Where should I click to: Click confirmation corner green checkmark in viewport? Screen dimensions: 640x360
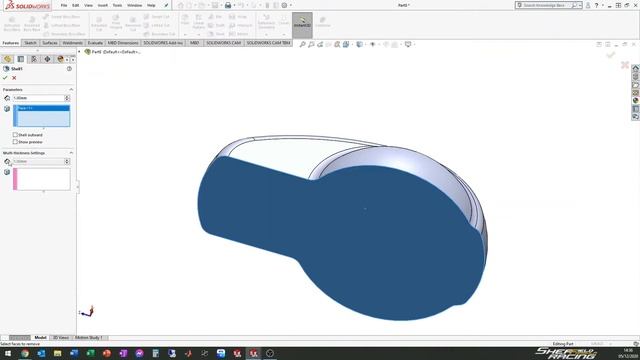(611, 54)
